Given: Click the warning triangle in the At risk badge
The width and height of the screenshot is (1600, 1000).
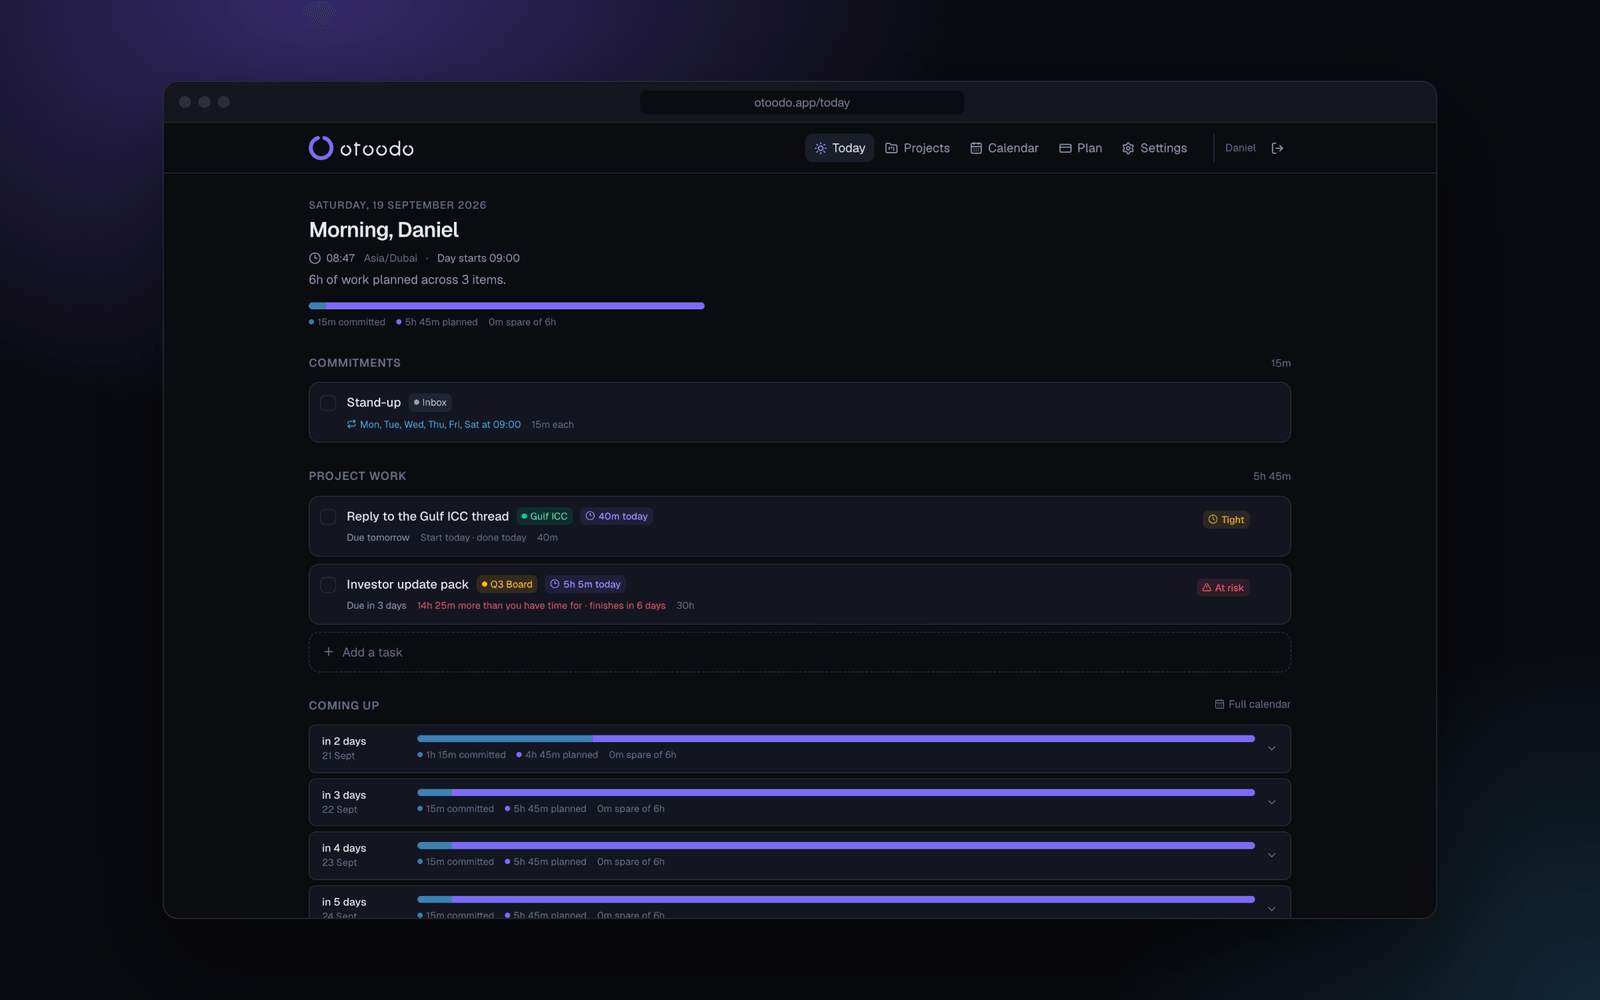Looking at the screenshot, I should point(1207,588).
